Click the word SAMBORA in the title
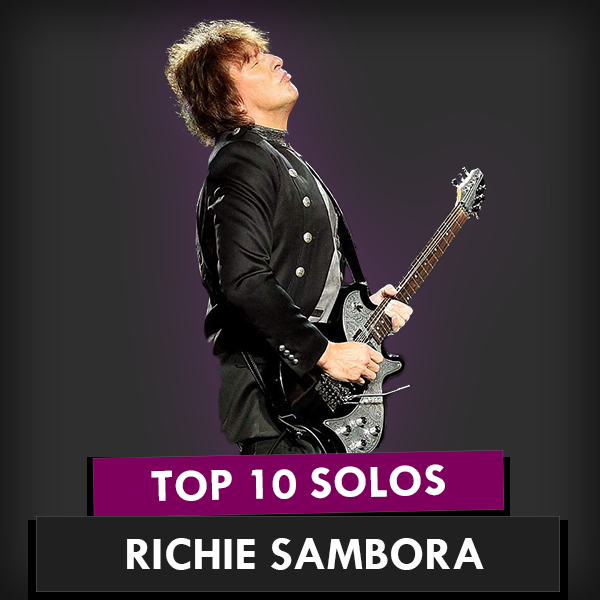The image size is (600, 600). click(x=377, y=554)
